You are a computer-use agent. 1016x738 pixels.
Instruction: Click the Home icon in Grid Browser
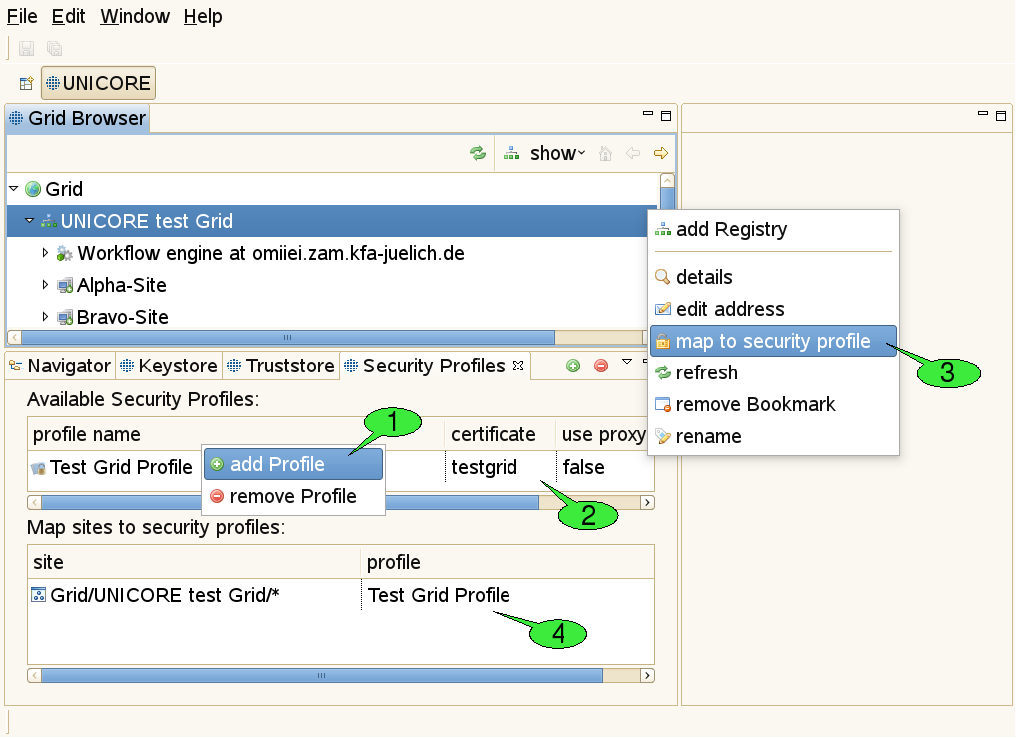pyautogui.click(x=605, y=154)
